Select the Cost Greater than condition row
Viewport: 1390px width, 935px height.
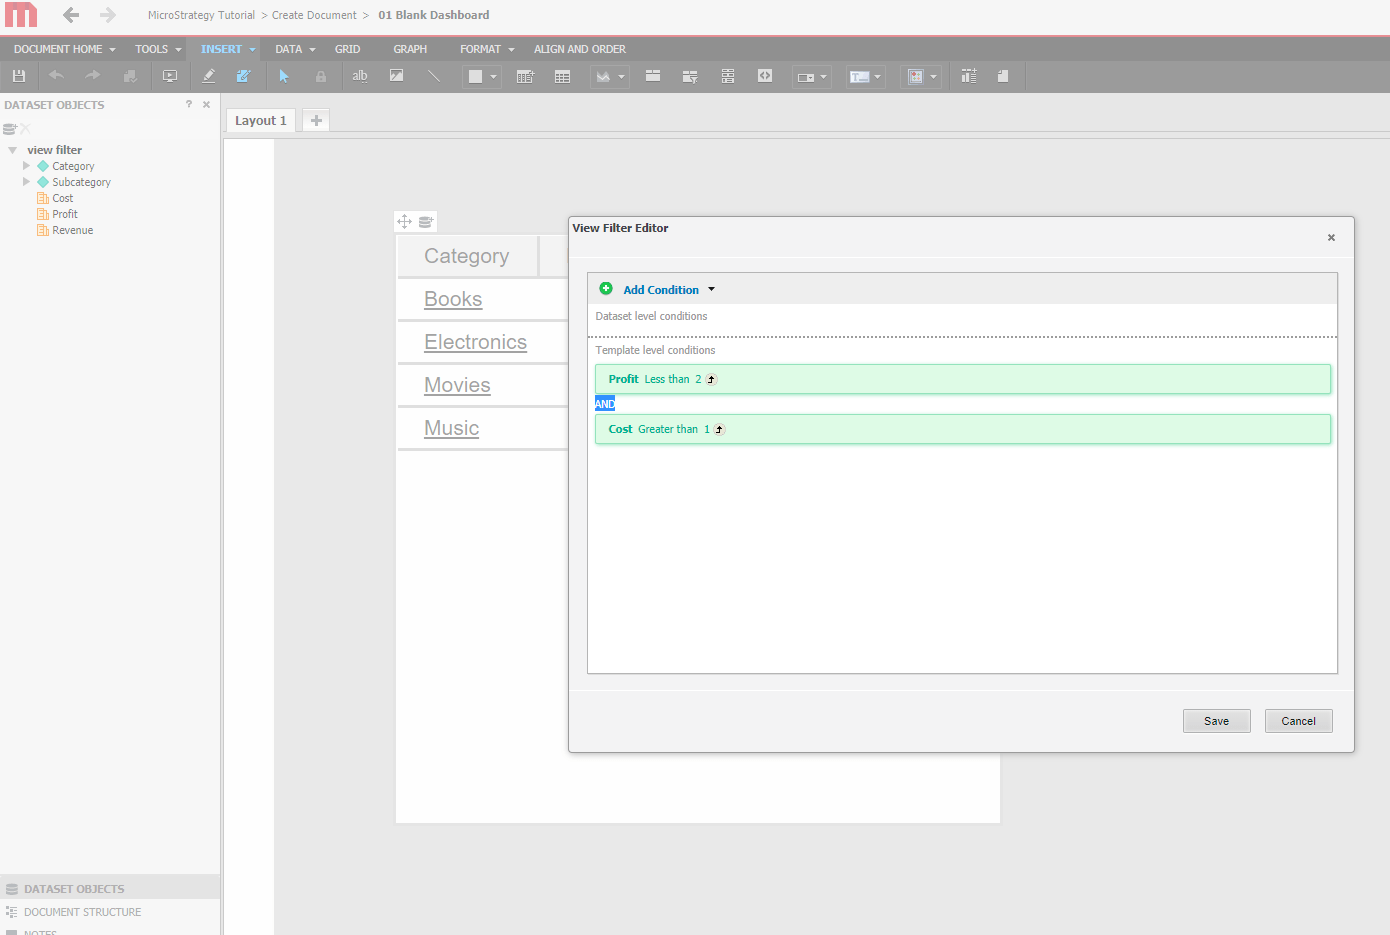pos(963,429)
